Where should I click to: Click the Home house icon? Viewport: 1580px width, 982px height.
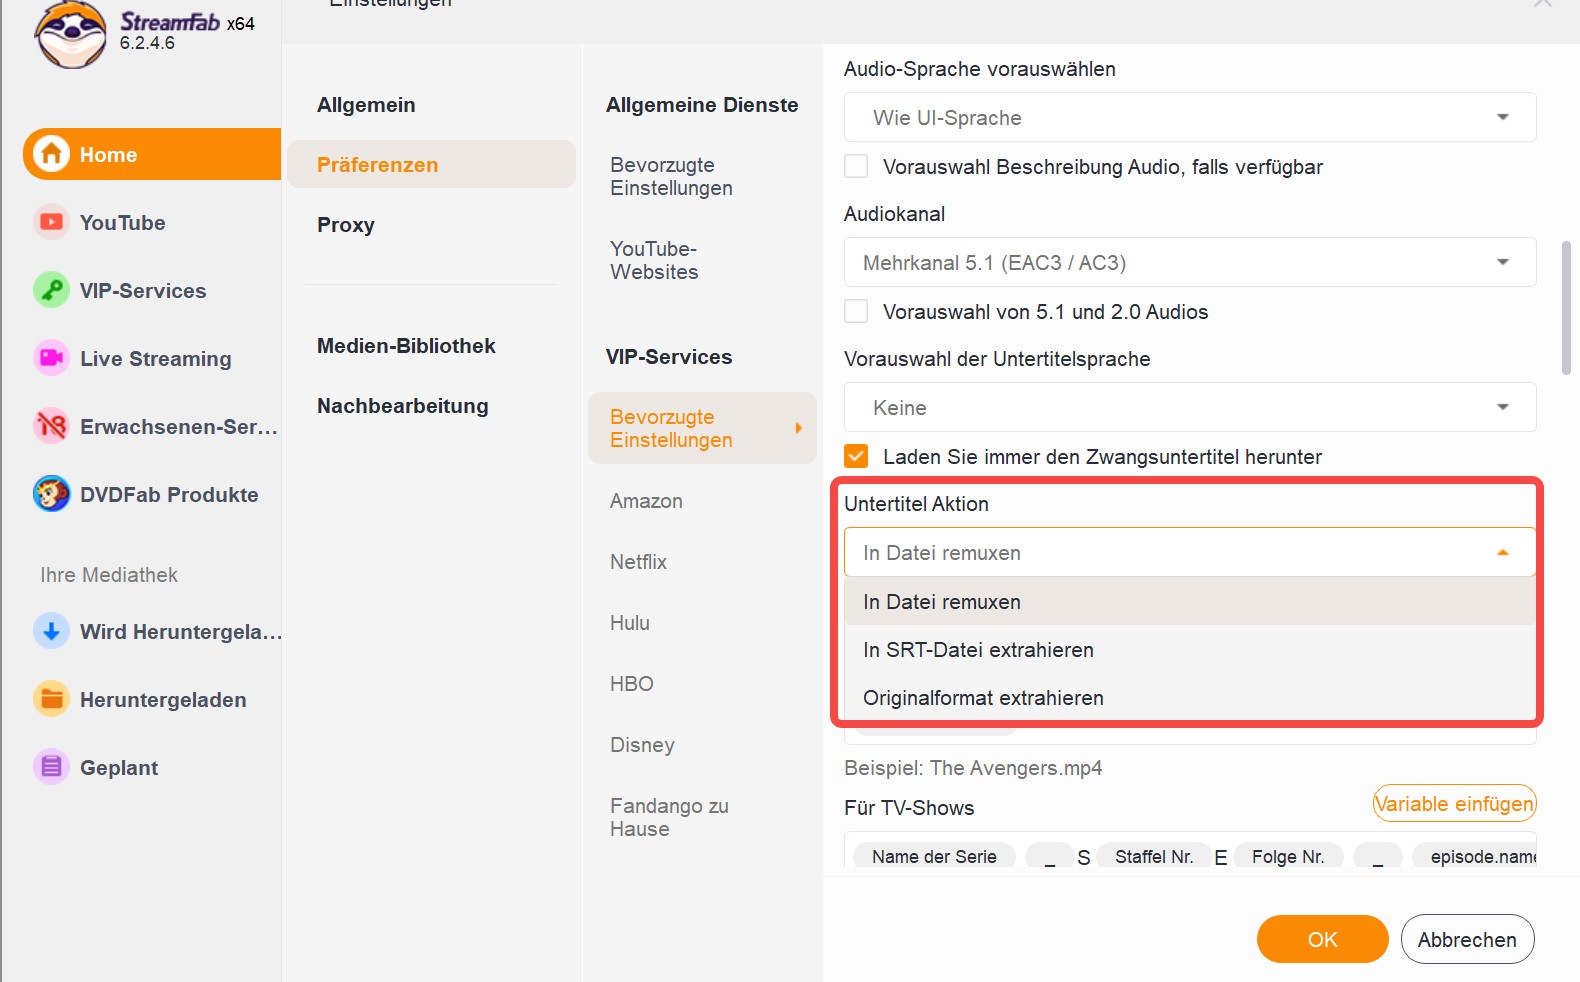[51, 154]
